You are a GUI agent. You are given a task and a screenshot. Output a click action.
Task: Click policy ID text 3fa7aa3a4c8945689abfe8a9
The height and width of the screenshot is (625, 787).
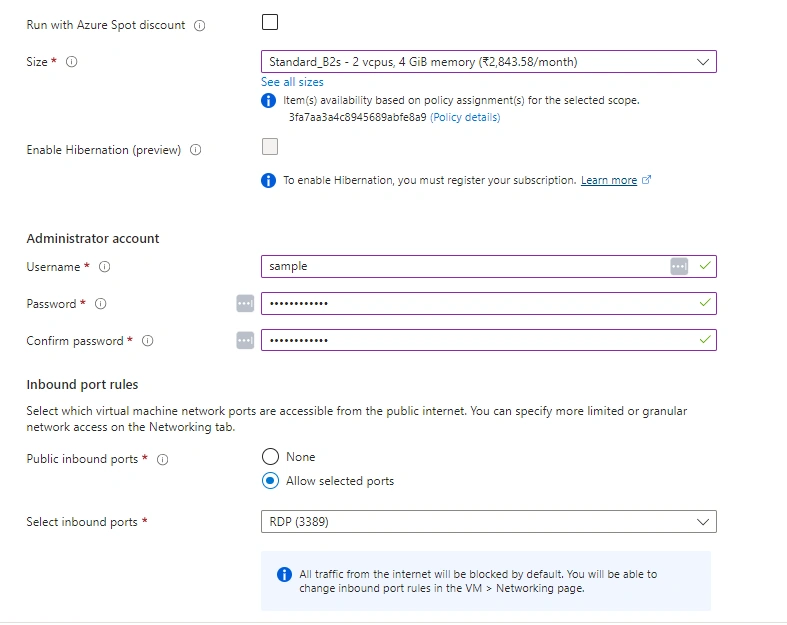coord(357,117)
